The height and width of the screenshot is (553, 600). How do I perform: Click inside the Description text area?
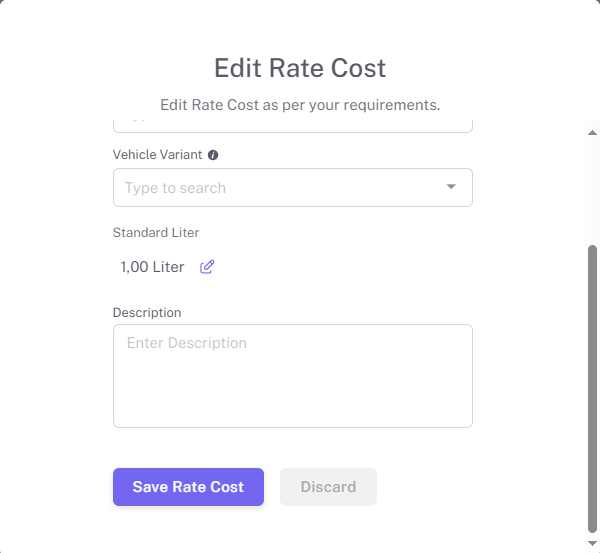293,376
